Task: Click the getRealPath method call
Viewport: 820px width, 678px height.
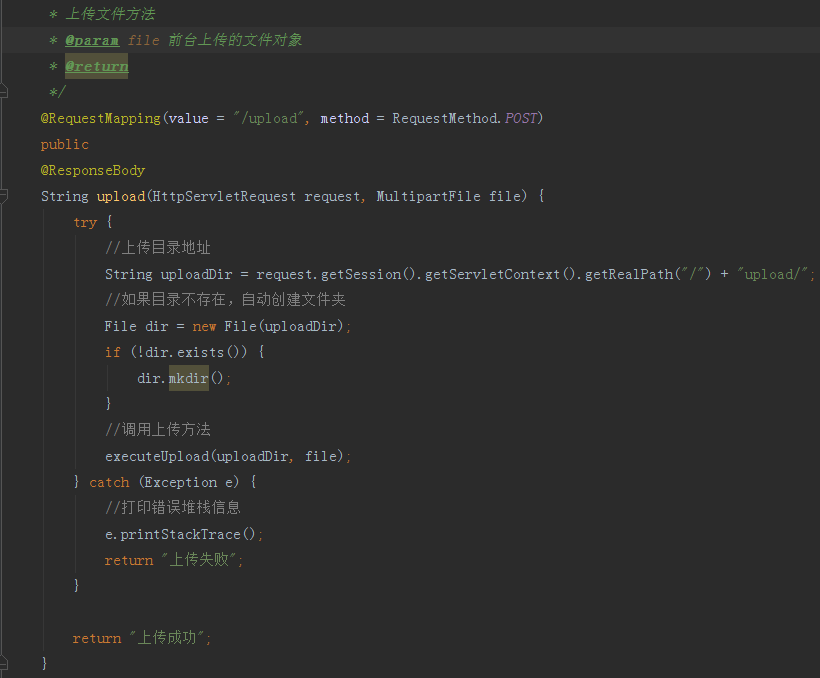Action: pos(628,274)
